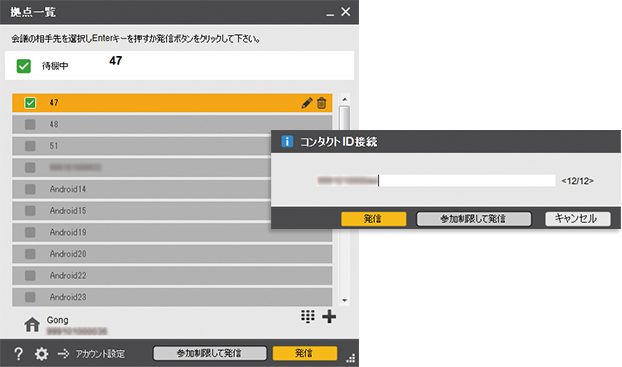This screenshot has height=367, width=622.
Task: Cancel the コンタクトID接続 dialog
Action: [x=578, y=219]
